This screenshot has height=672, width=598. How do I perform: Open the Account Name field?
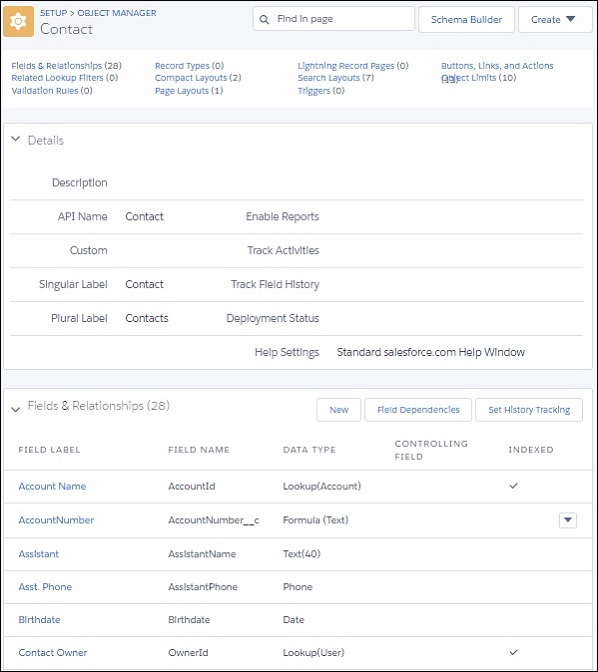coord(52,486)
